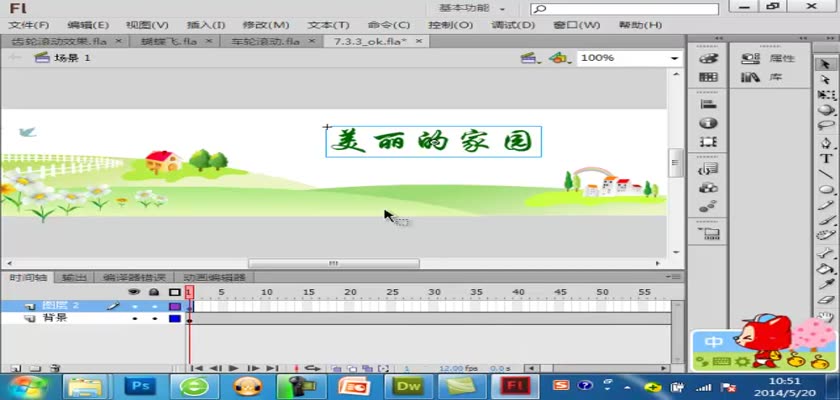Choose the Pen tool
Viewport: 840px width, 400px height.
[x=826, y=141]
